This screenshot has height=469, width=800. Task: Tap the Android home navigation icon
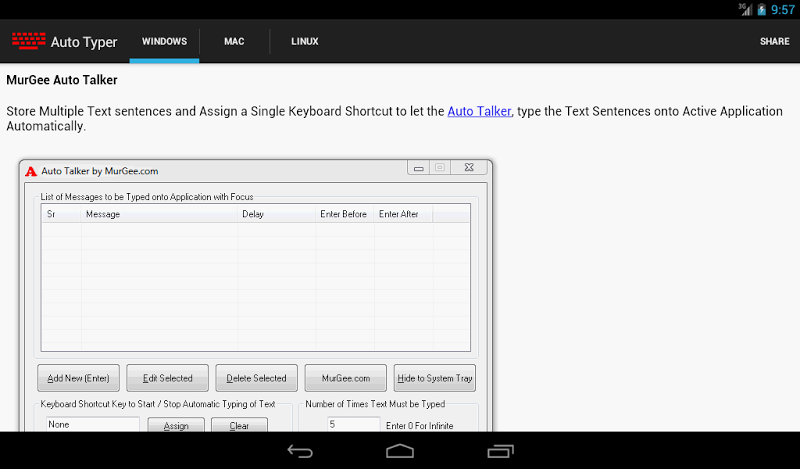(x=400, y=451)
